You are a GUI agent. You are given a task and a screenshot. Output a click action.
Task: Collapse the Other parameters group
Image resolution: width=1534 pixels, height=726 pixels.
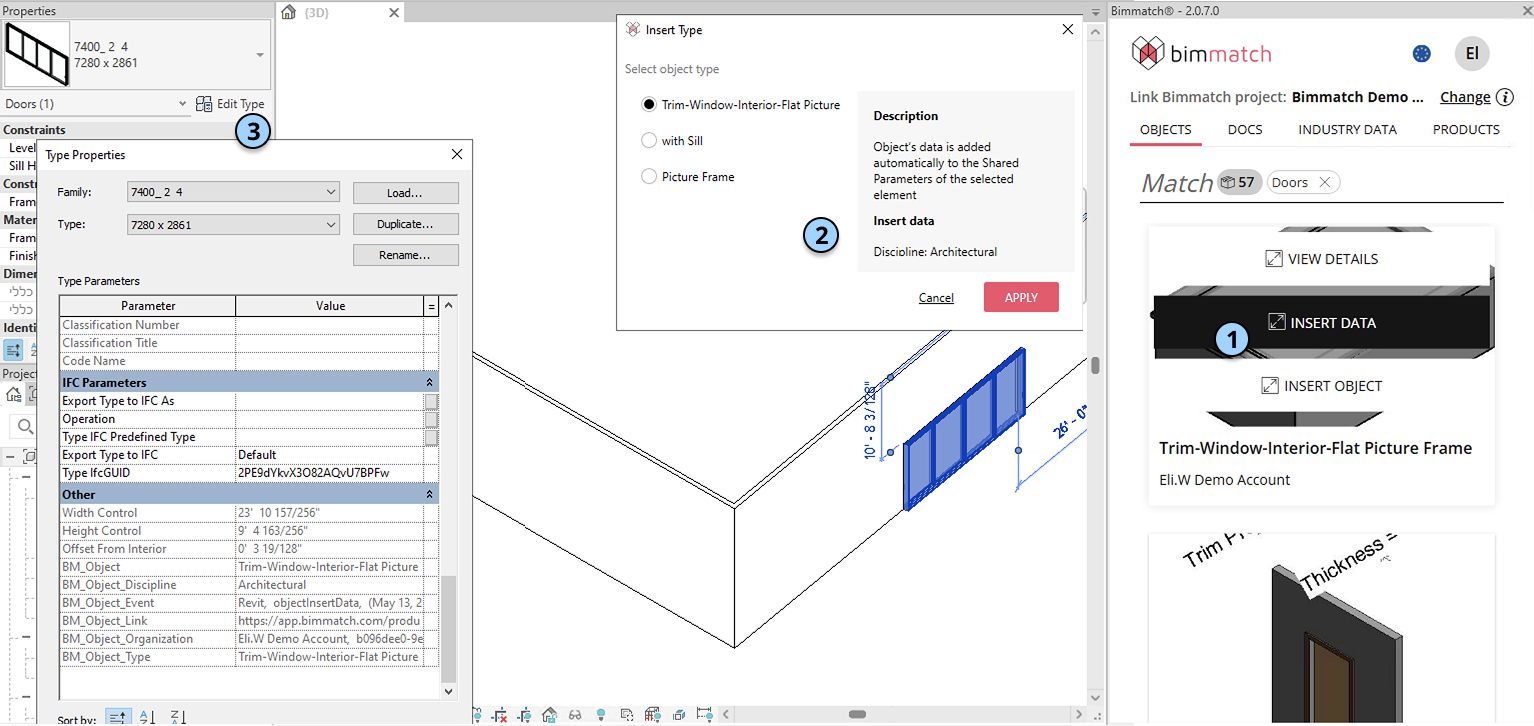(430, 495)
